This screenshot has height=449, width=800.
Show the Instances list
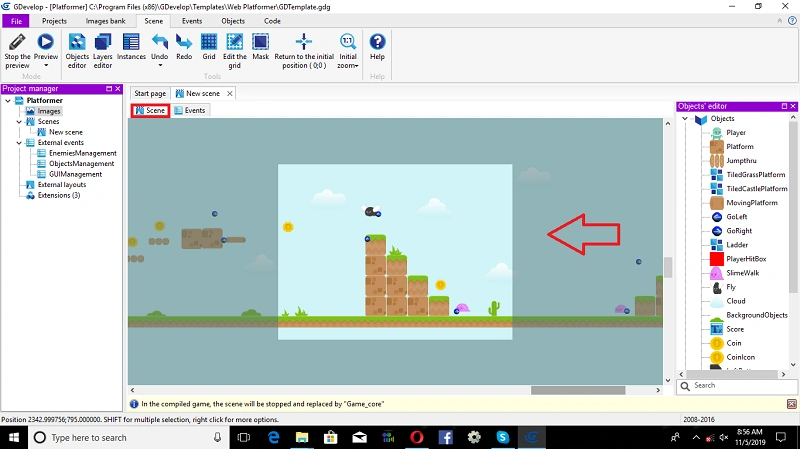click(x=131, y=47)
